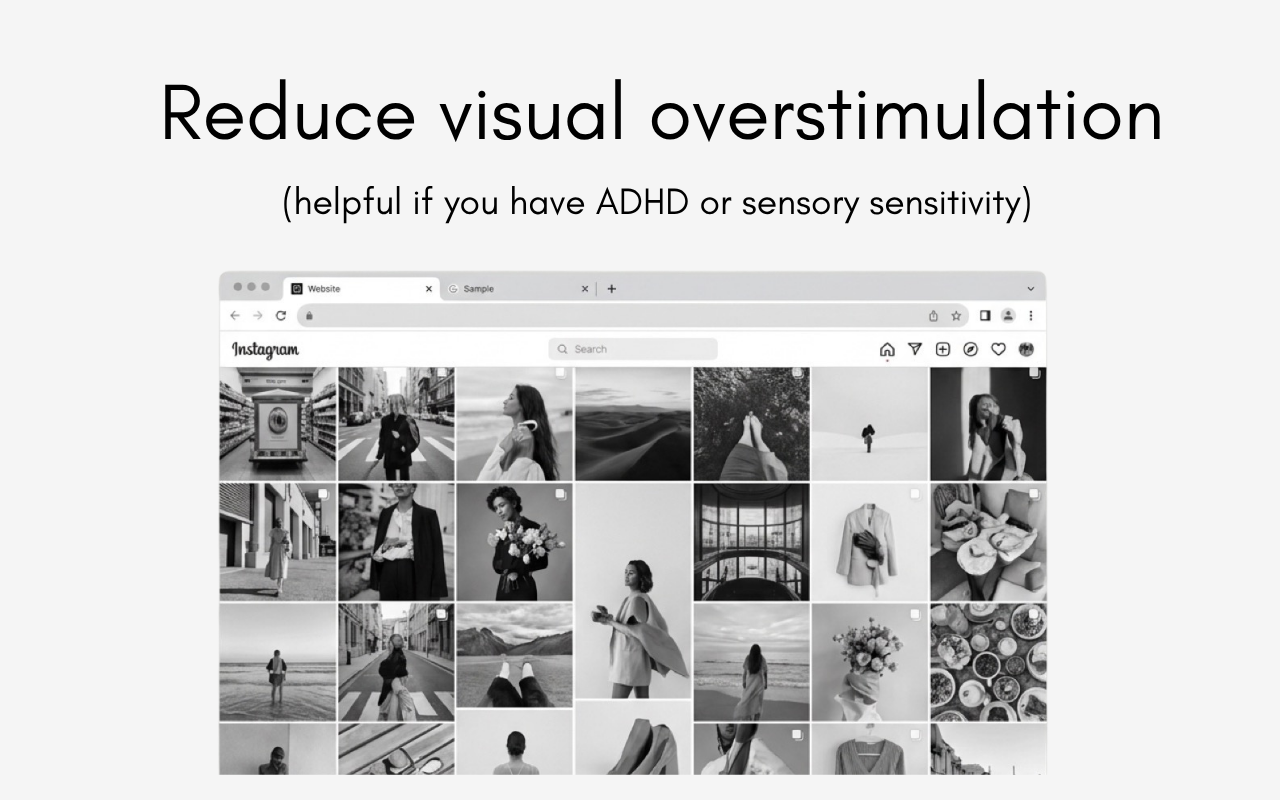Focus the Instagram Search field
This screenshot has height=800, width=1280.
(x=633, y=349)
